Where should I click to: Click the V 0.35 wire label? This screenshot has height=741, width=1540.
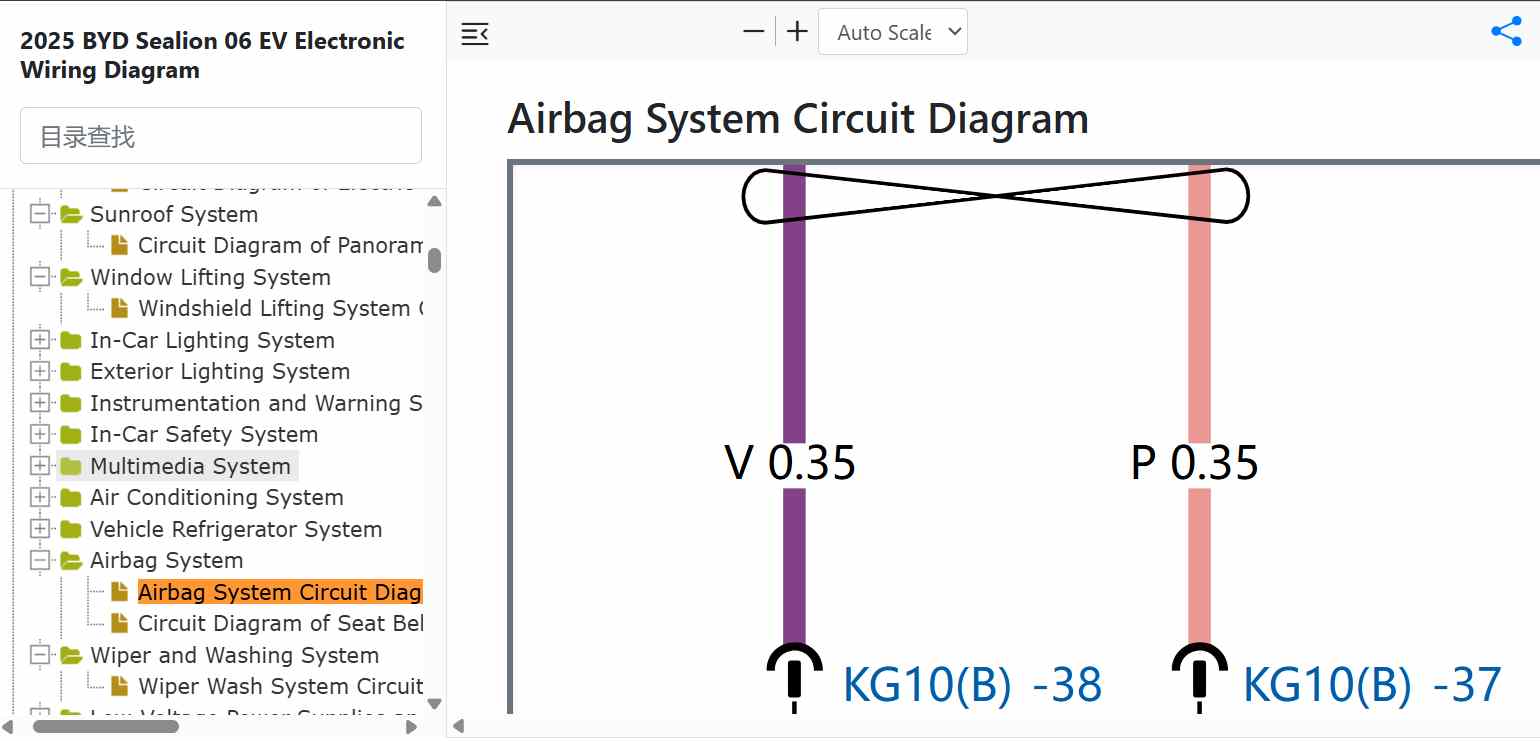(x=790, y=463)
